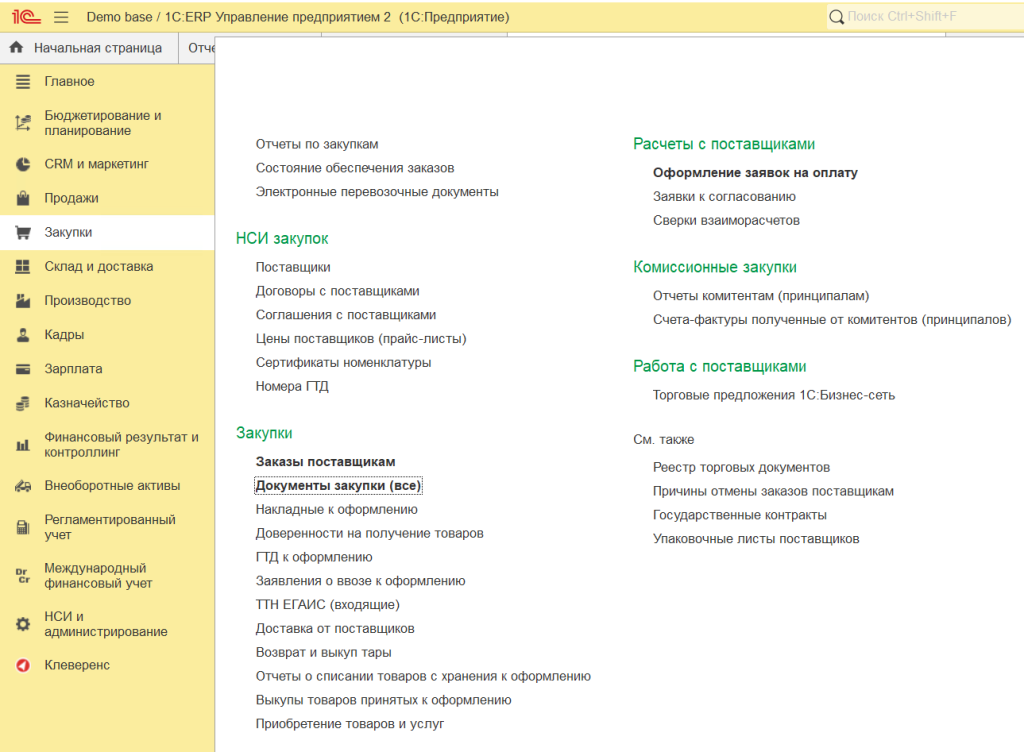
Task: Open Заказы поставщикам
Action: point(325,462)
